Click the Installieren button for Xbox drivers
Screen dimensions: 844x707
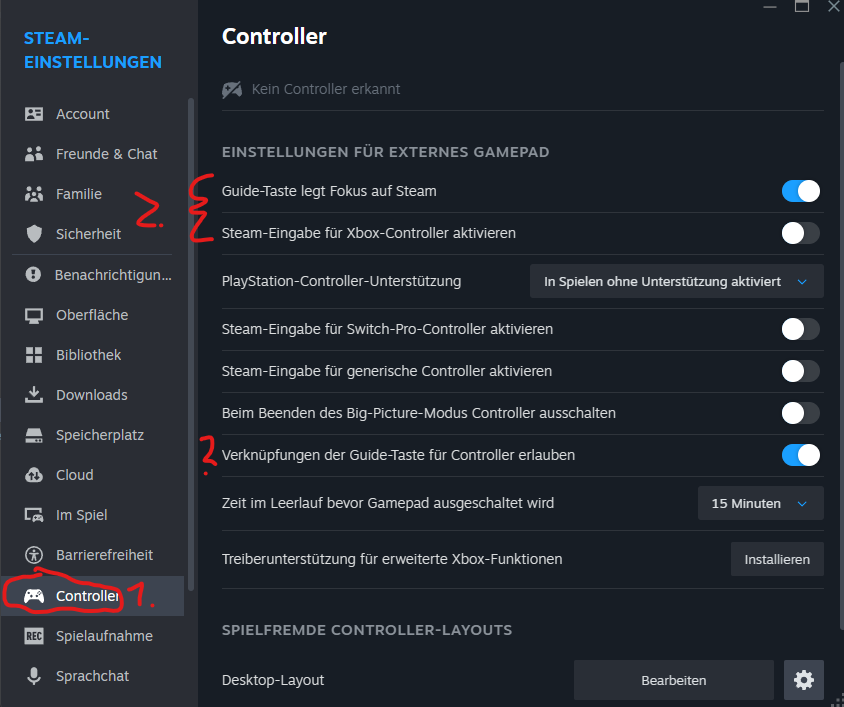[777, 559]
